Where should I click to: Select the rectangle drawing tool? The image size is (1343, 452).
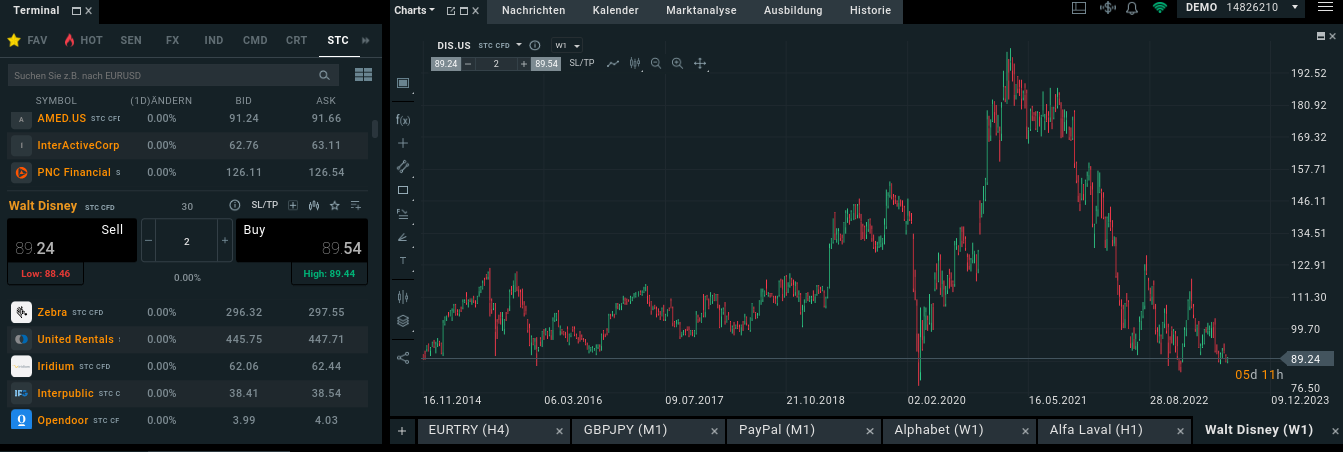(403, 190)
